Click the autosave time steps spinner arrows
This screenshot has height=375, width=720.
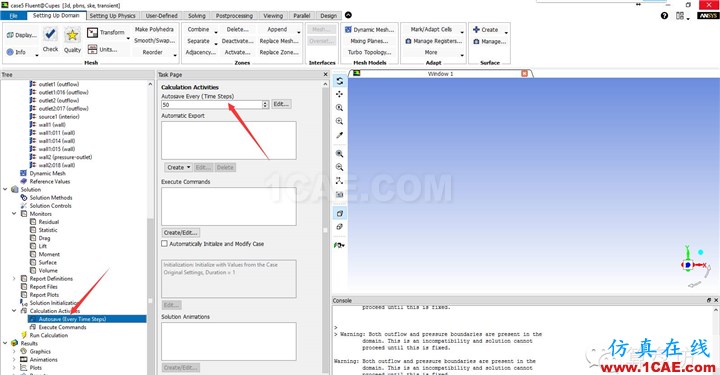pyautogui.click(x=265, y=105)
